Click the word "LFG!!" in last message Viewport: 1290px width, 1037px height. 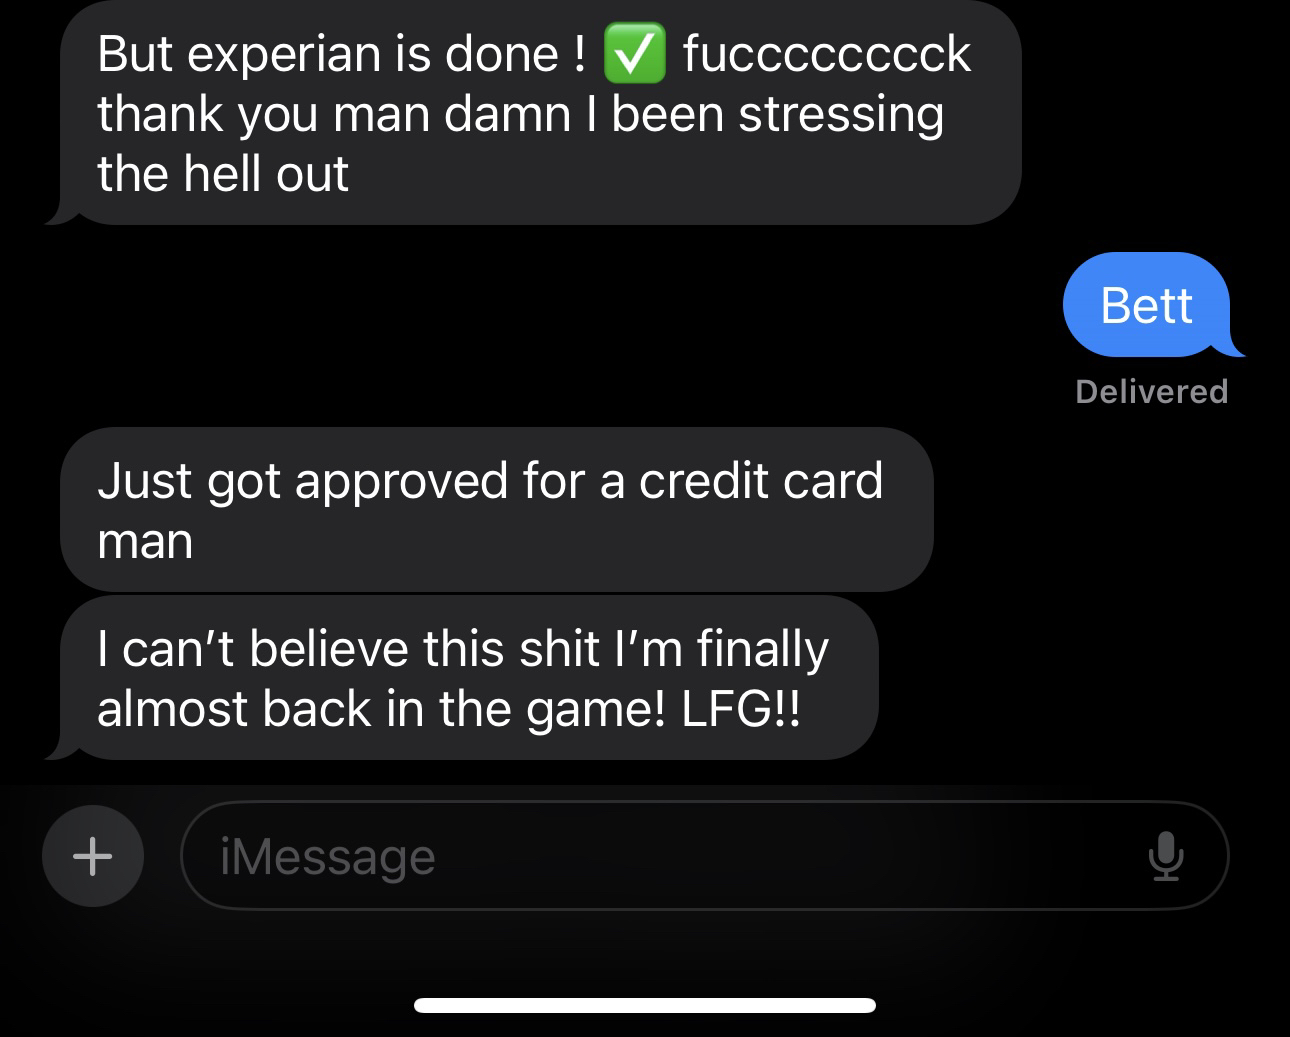[x=741, y=709]
